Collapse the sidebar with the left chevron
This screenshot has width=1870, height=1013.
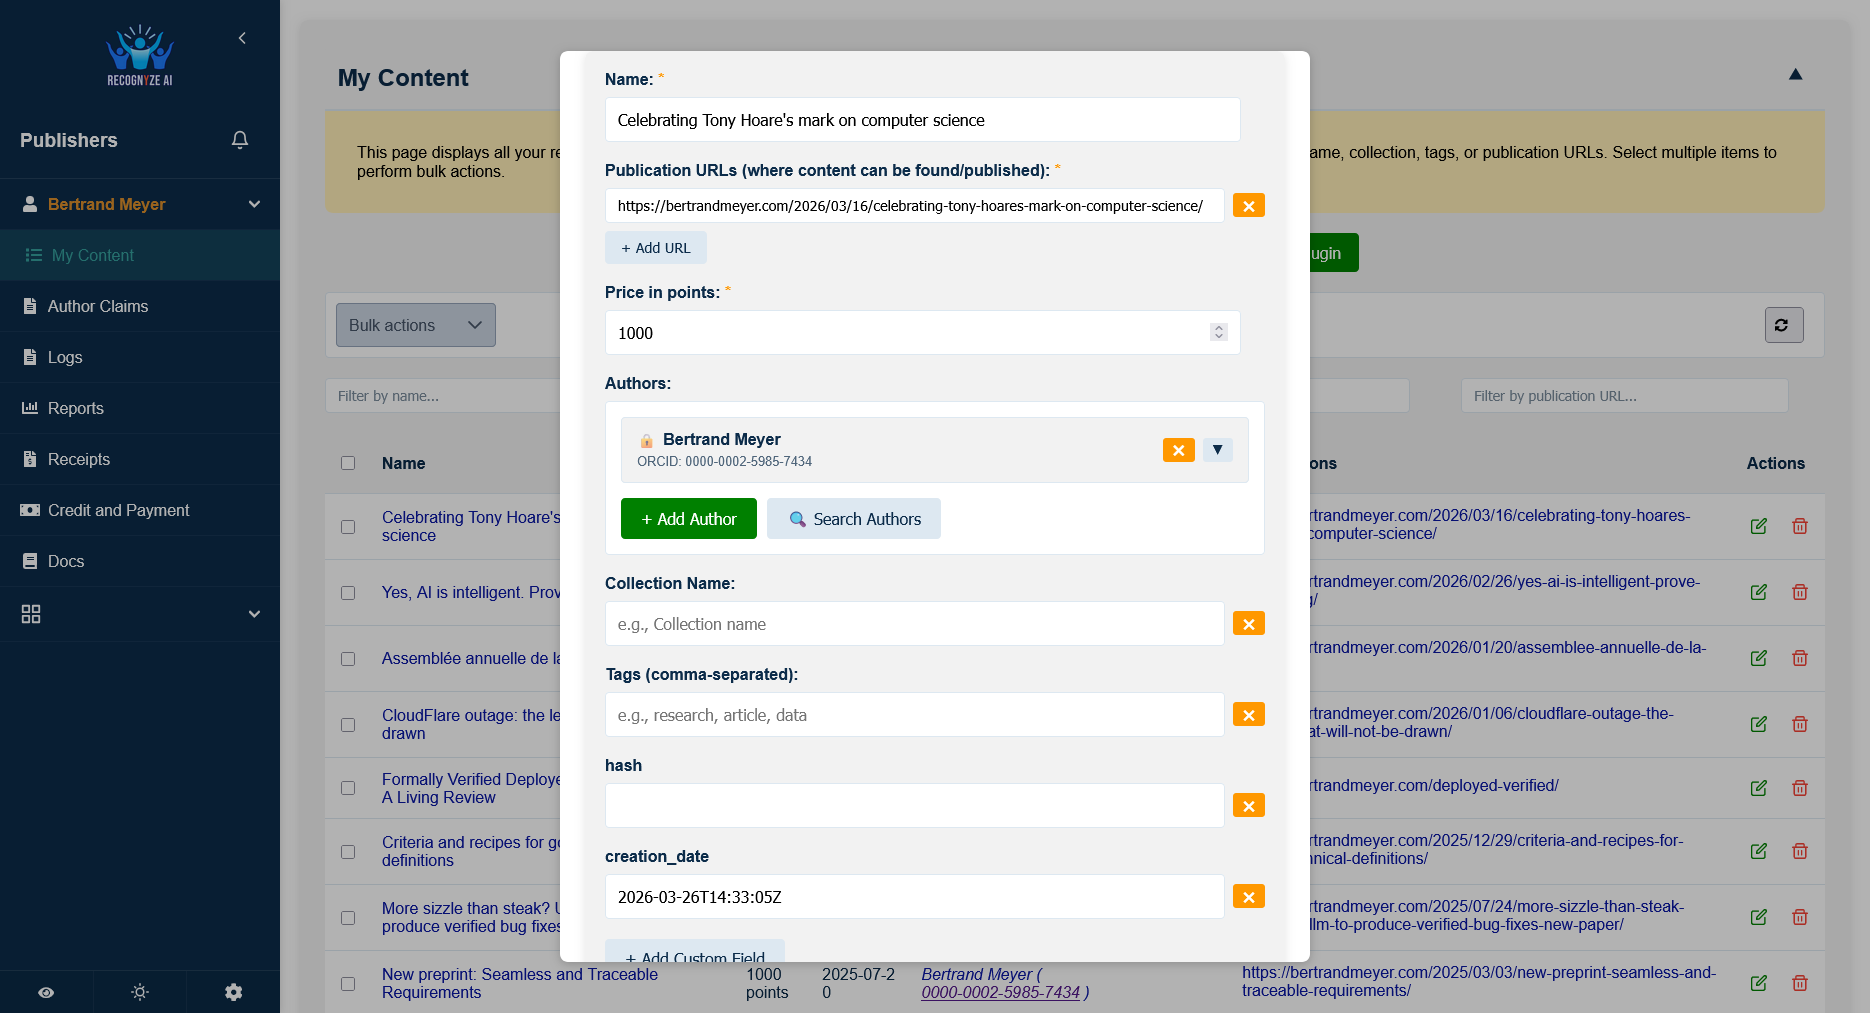pyautogui.click(x=242, y=38)
